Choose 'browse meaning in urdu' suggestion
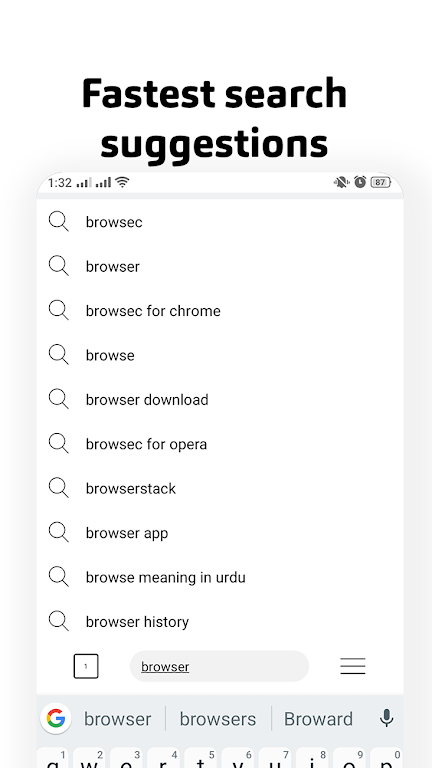This screenshot has width=432, height=768. 220,577
